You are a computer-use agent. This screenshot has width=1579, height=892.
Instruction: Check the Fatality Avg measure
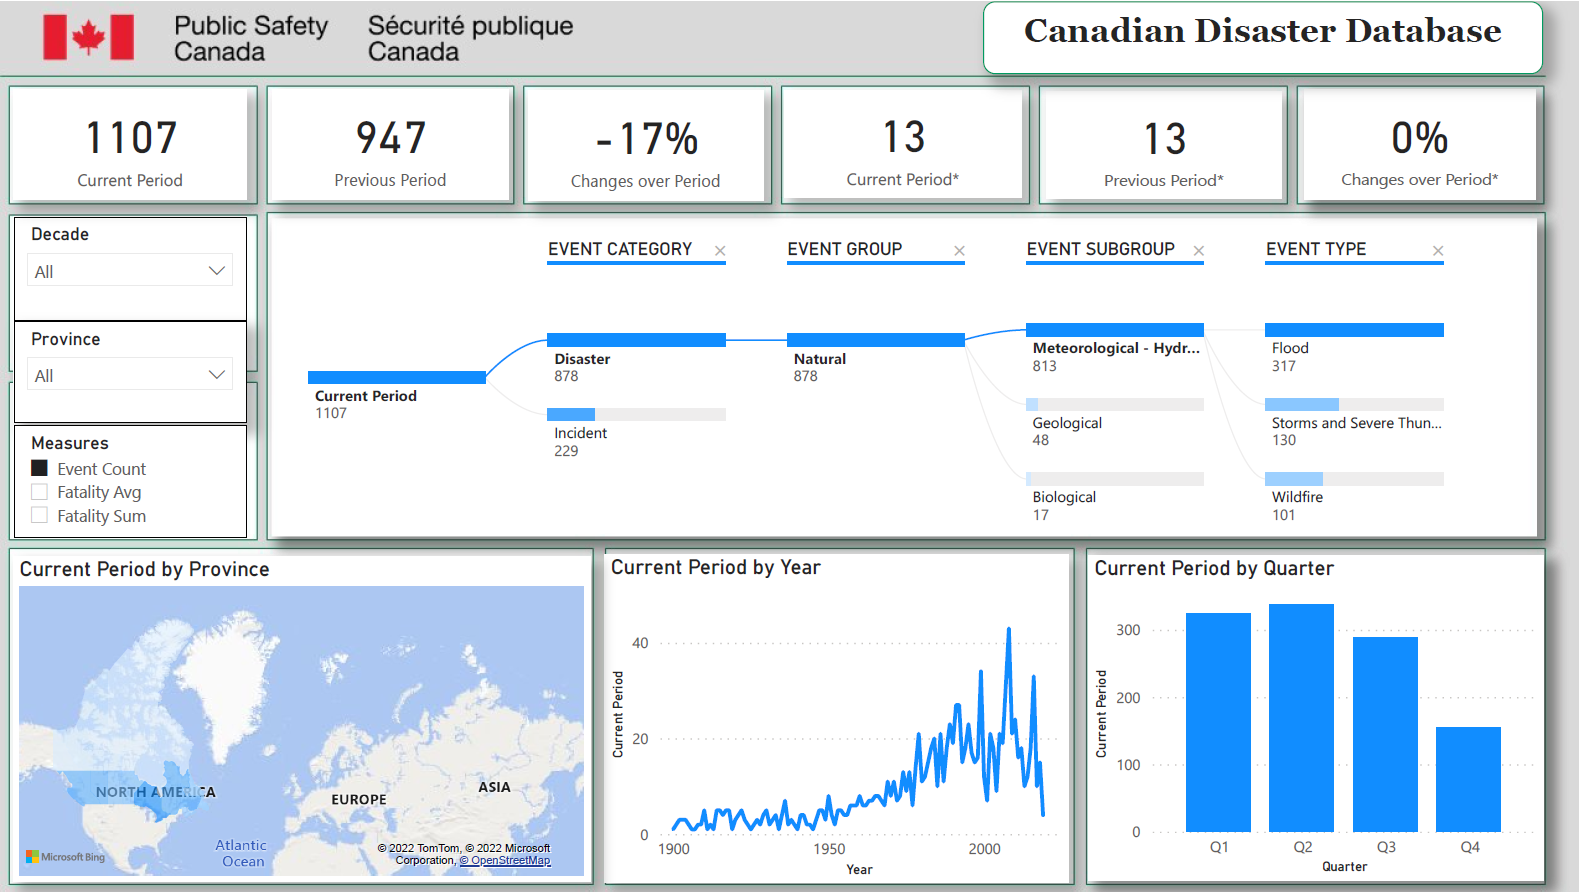[x=40, y=492]
